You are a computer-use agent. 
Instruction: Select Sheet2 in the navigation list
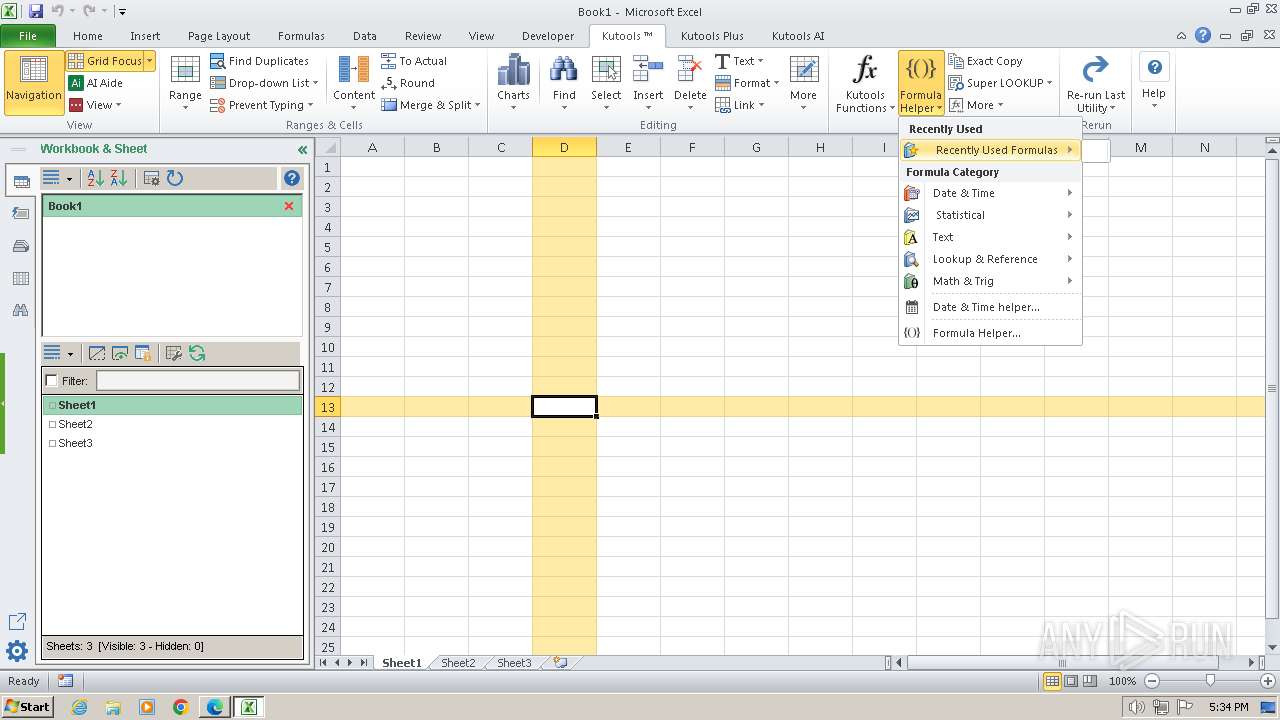(x=172, y=424)
